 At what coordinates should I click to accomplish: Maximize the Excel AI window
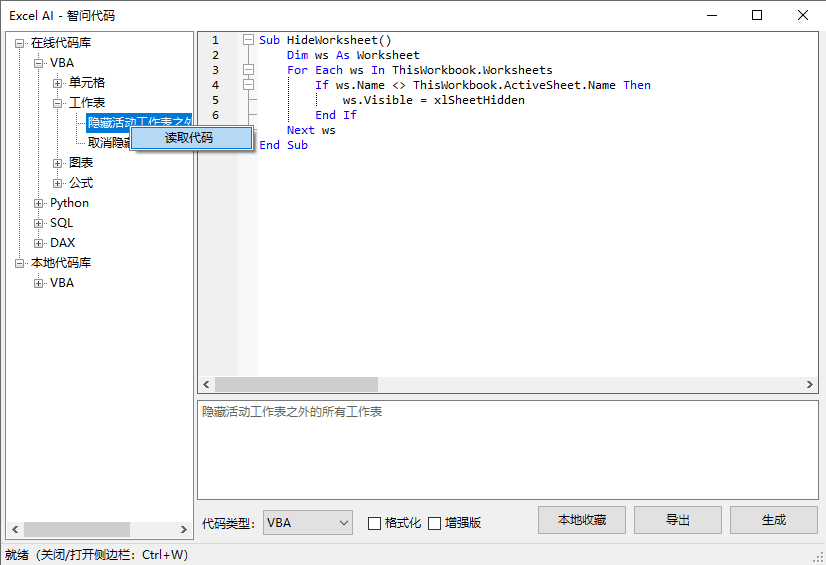click(x=757, y=15)
